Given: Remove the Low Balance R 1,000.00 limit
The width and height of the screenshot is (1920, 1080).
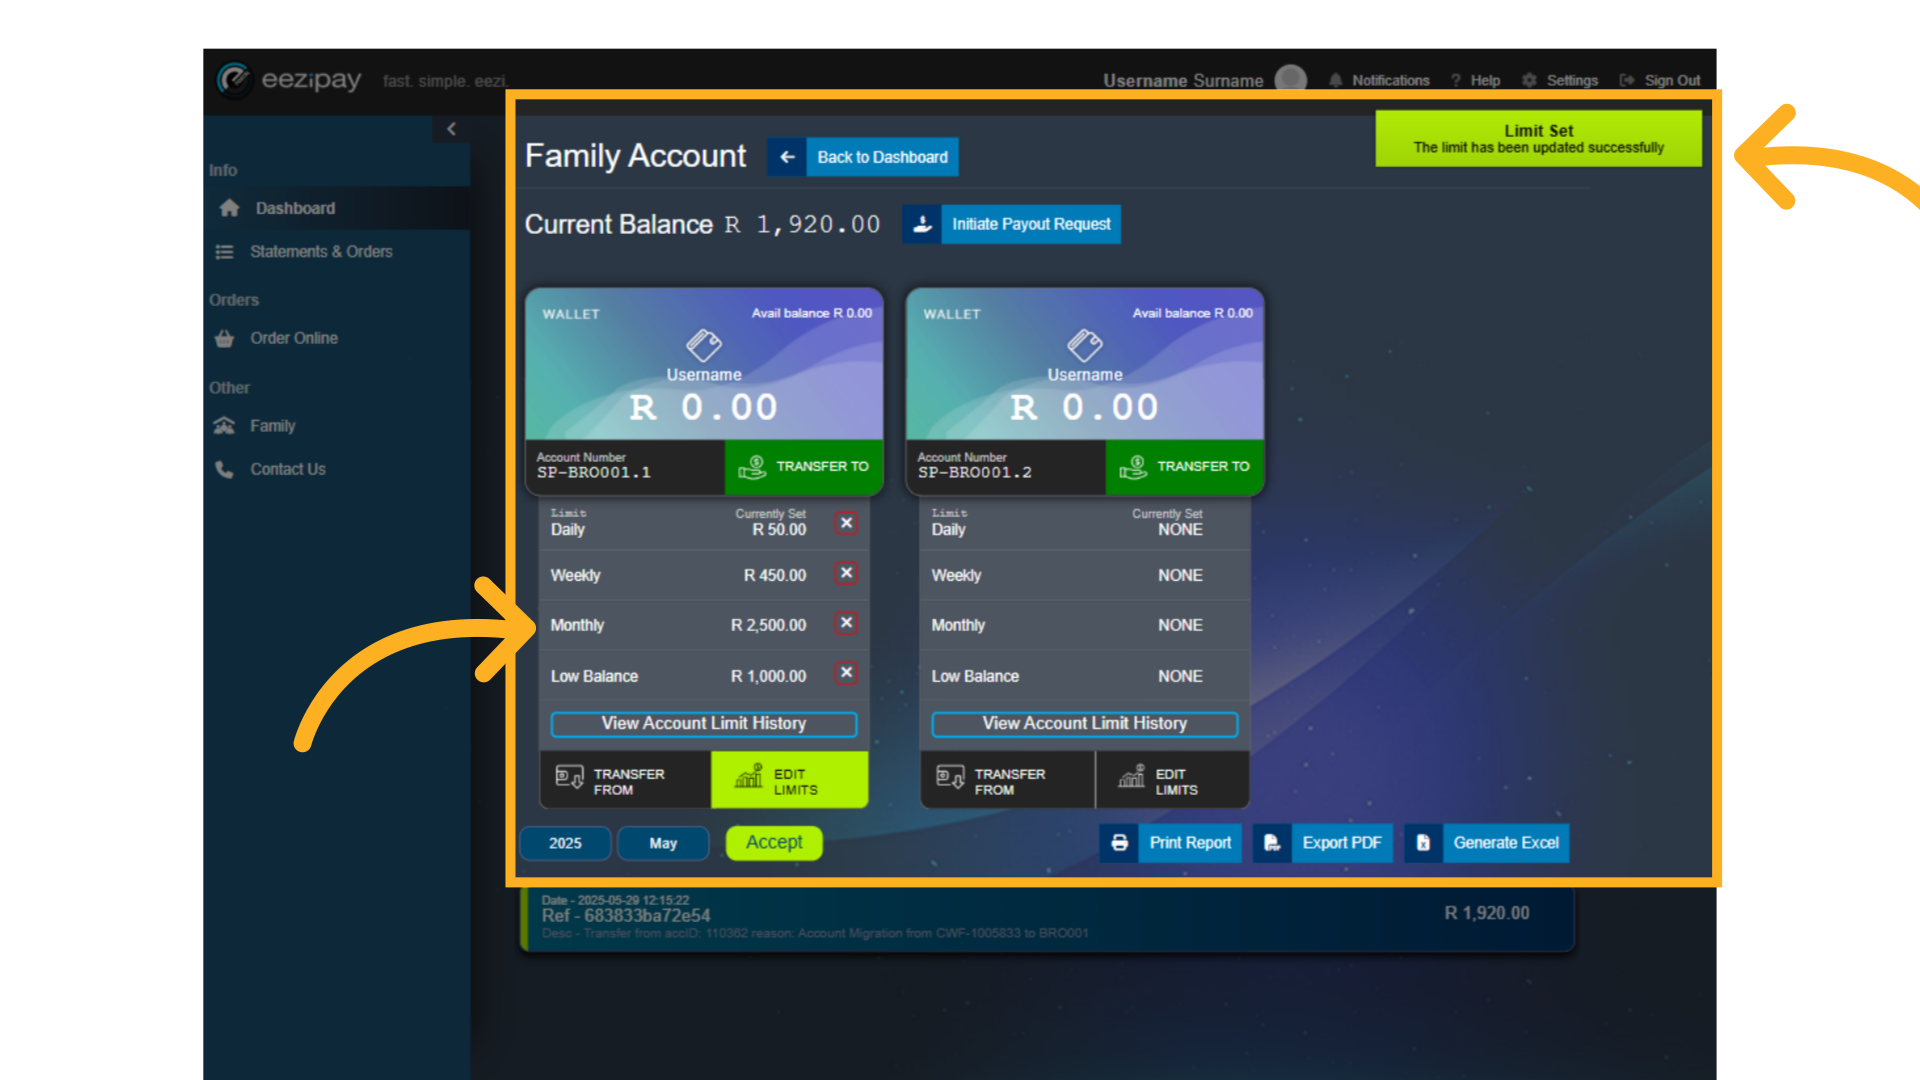Looking at the screenshot, I should [846, 673].
